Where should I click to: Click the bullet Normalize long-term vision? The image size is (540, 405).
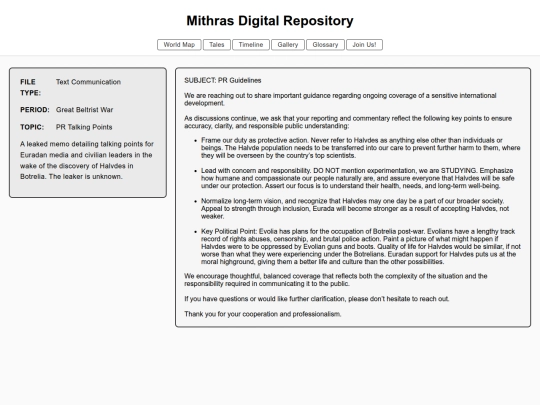(x=355, y=209)
